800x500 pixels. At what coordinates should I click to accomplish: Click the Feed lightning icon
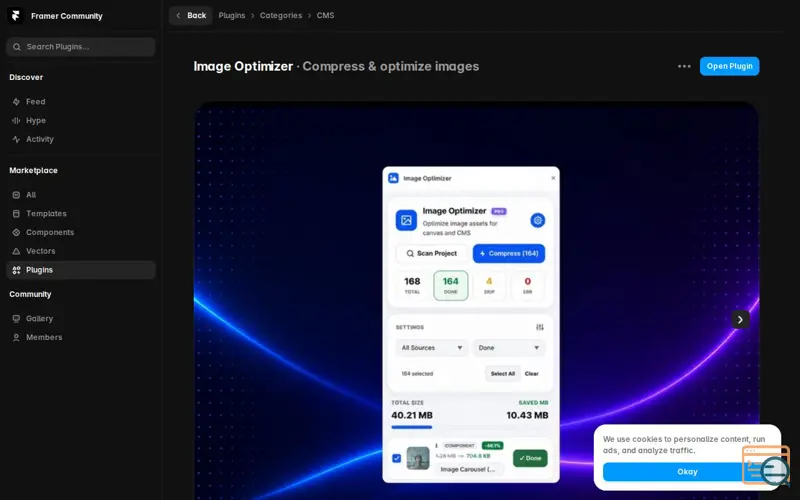pyautogui.click(x=16, y=102)
